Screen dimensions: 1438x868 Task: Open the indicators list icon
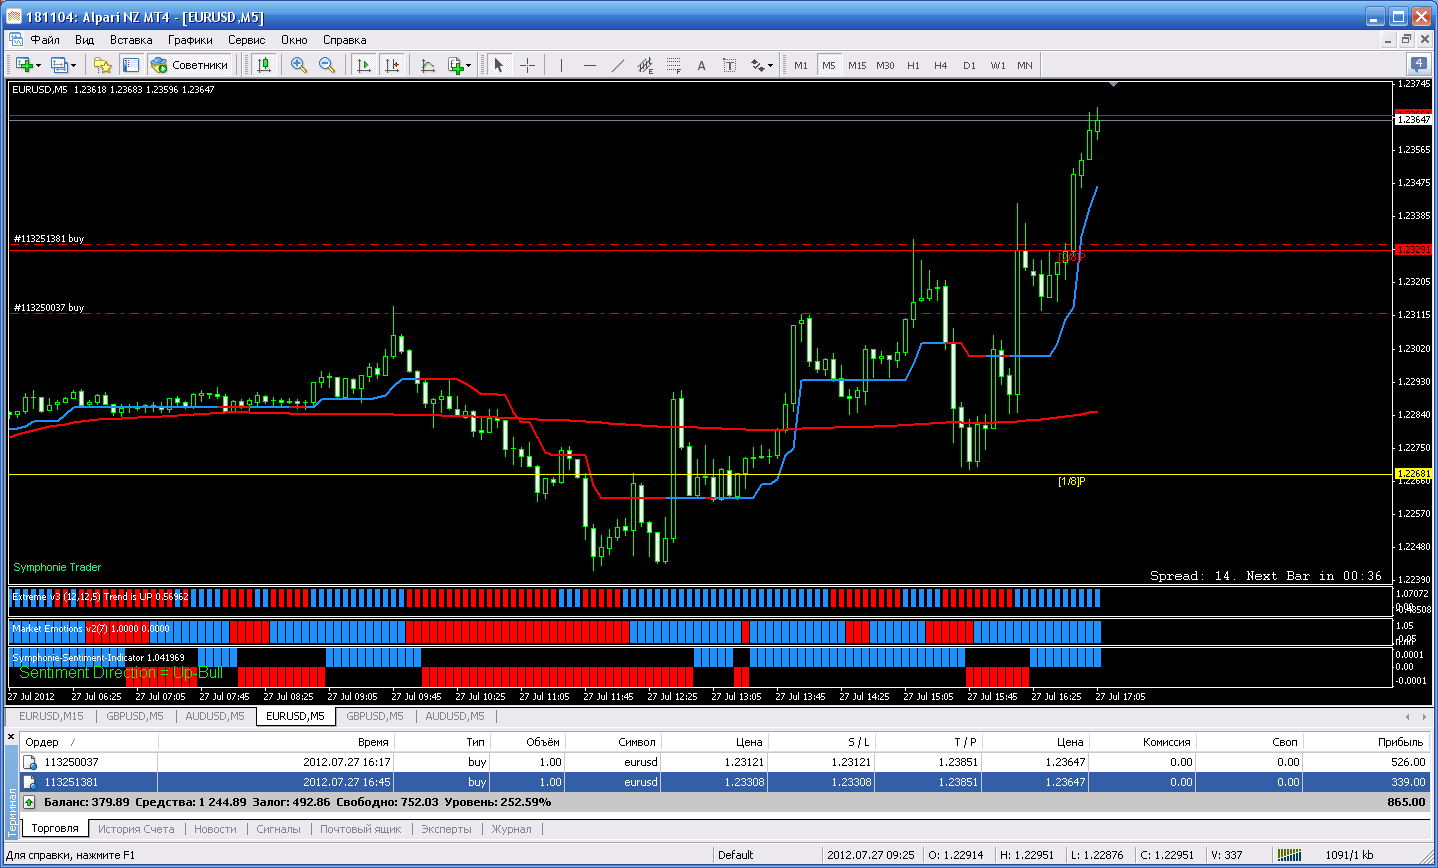(455, 65)
